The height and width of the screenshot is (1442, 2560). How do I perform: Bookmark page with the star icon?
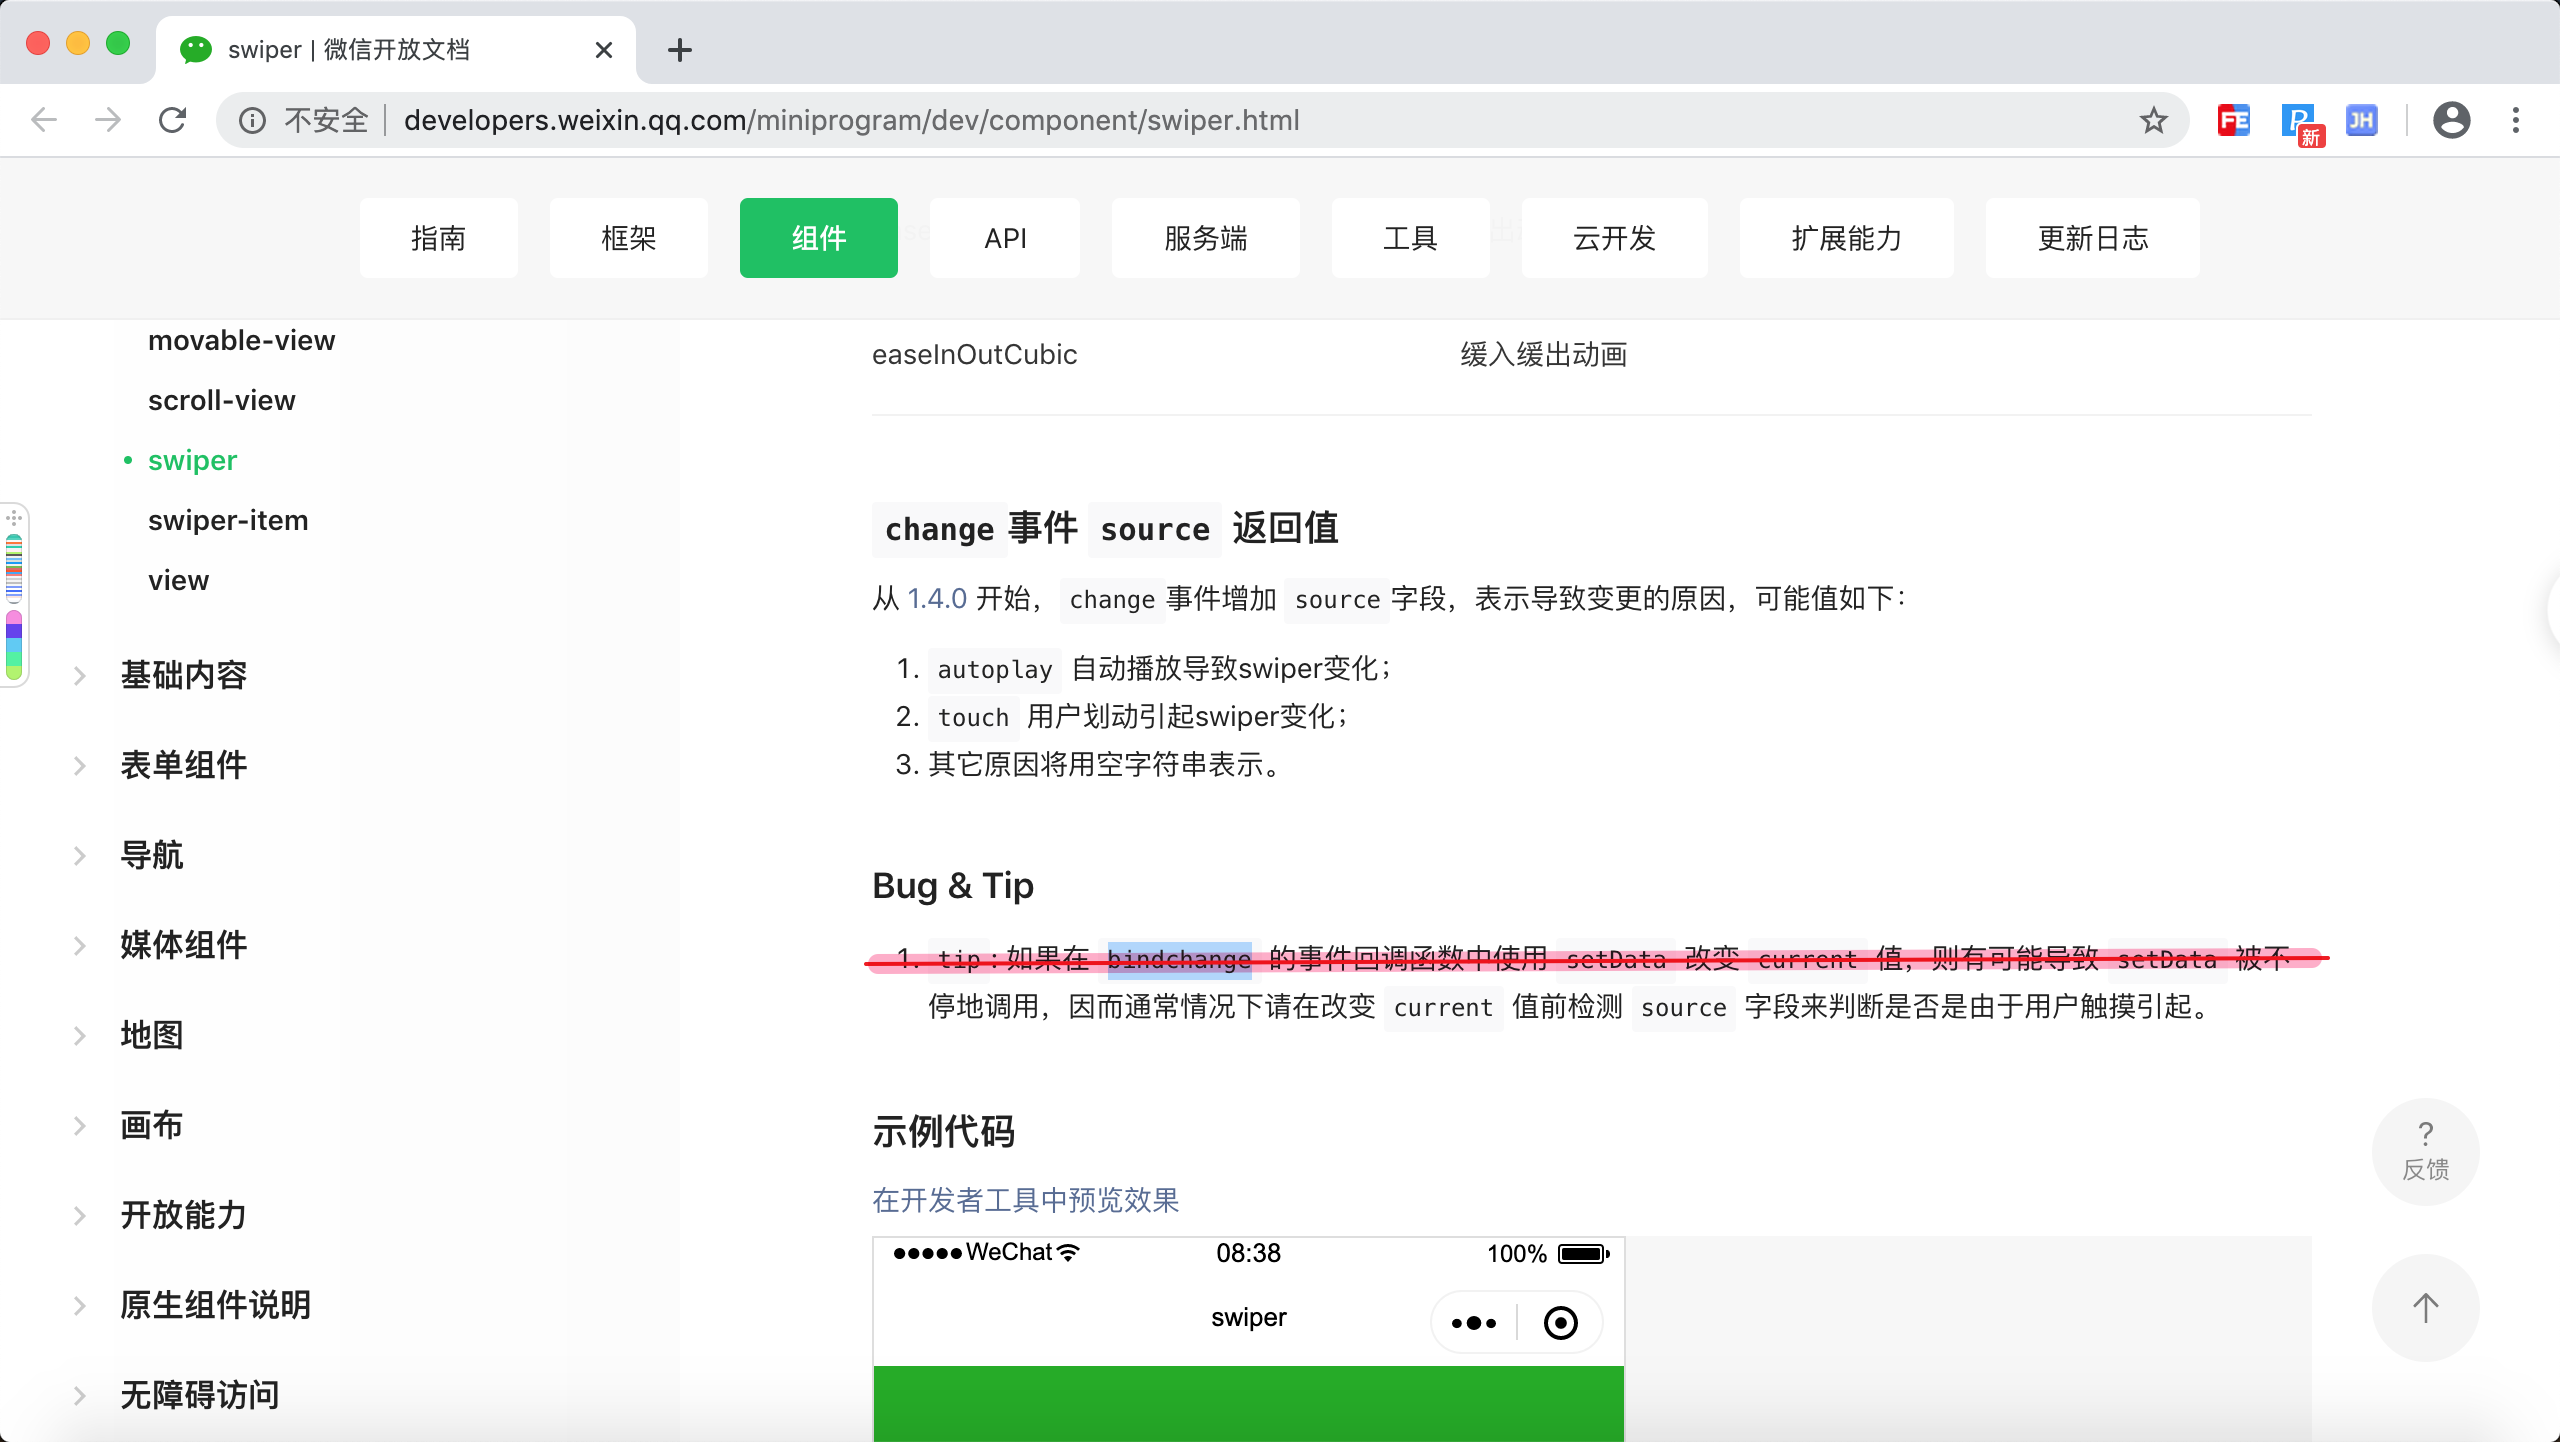[2153, 120]
